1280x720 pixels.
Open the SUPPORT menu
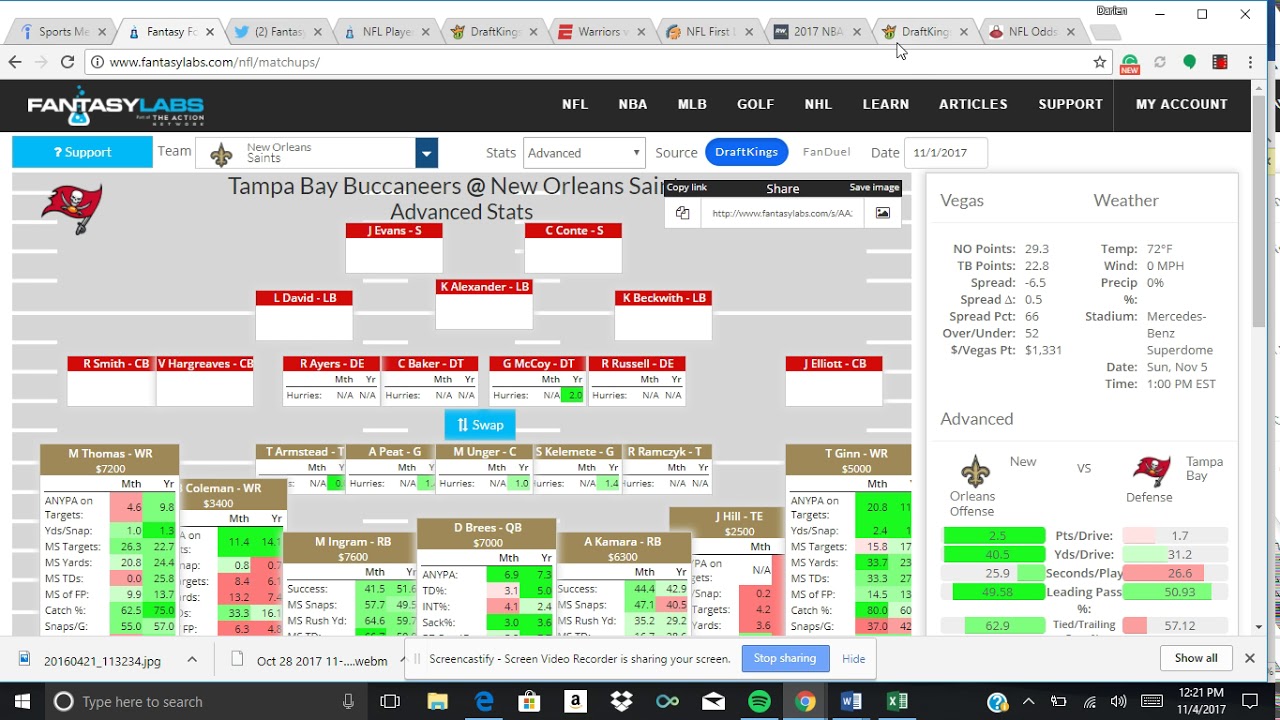click(x=1070, y=104)
